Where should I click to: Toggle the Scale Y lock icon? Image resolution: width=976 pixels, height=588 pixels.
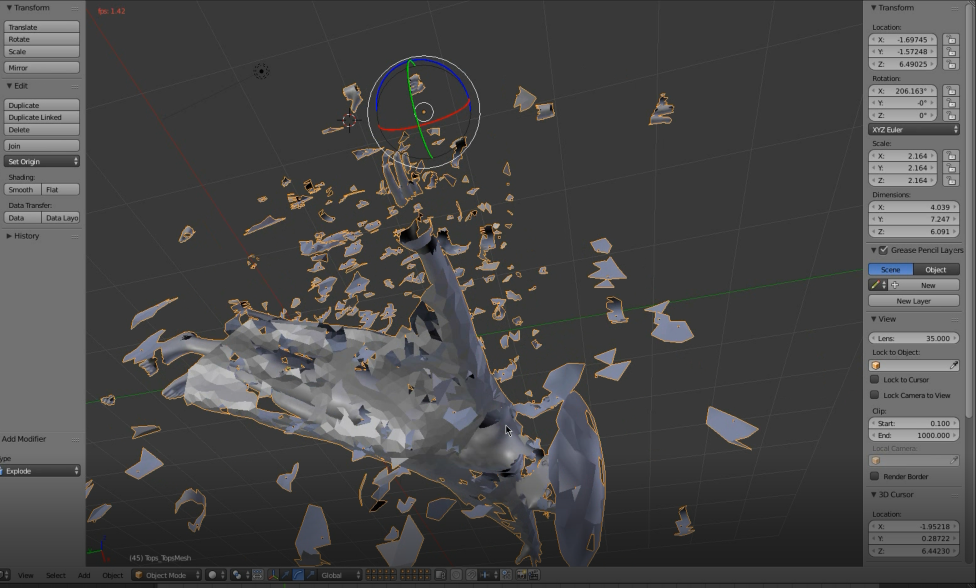coord(950,168)
